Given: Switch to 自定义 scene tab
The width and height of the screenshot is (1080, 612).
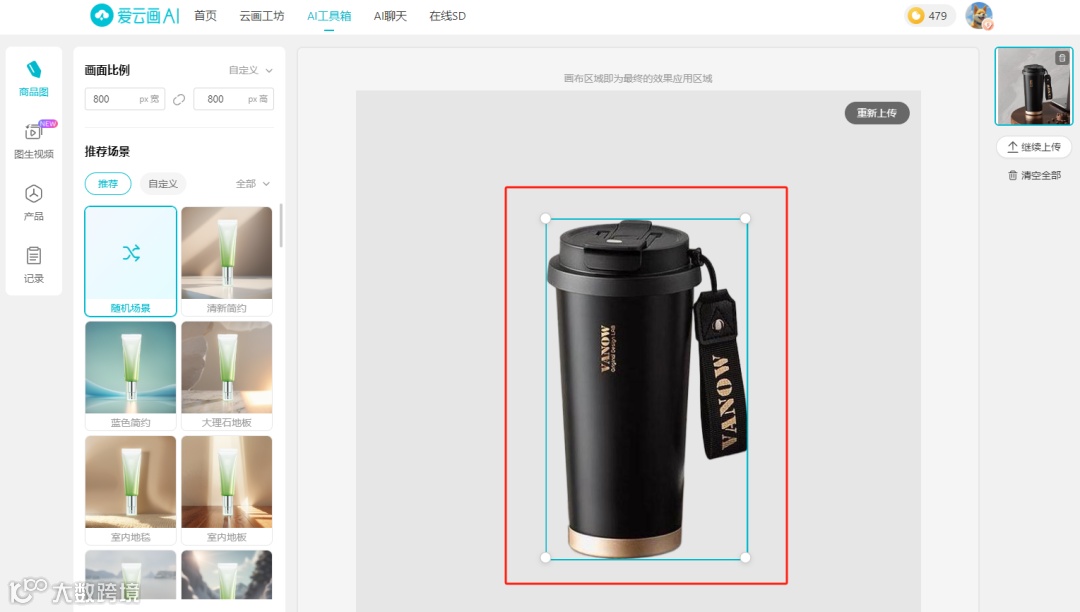Looking at the screenshot, I should 163,184.
